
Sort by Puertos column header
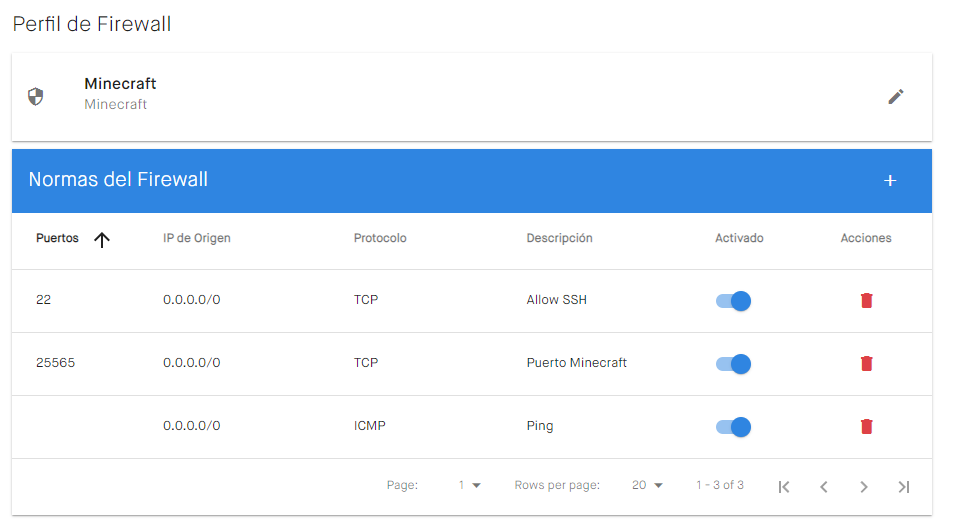click(57, 238)
